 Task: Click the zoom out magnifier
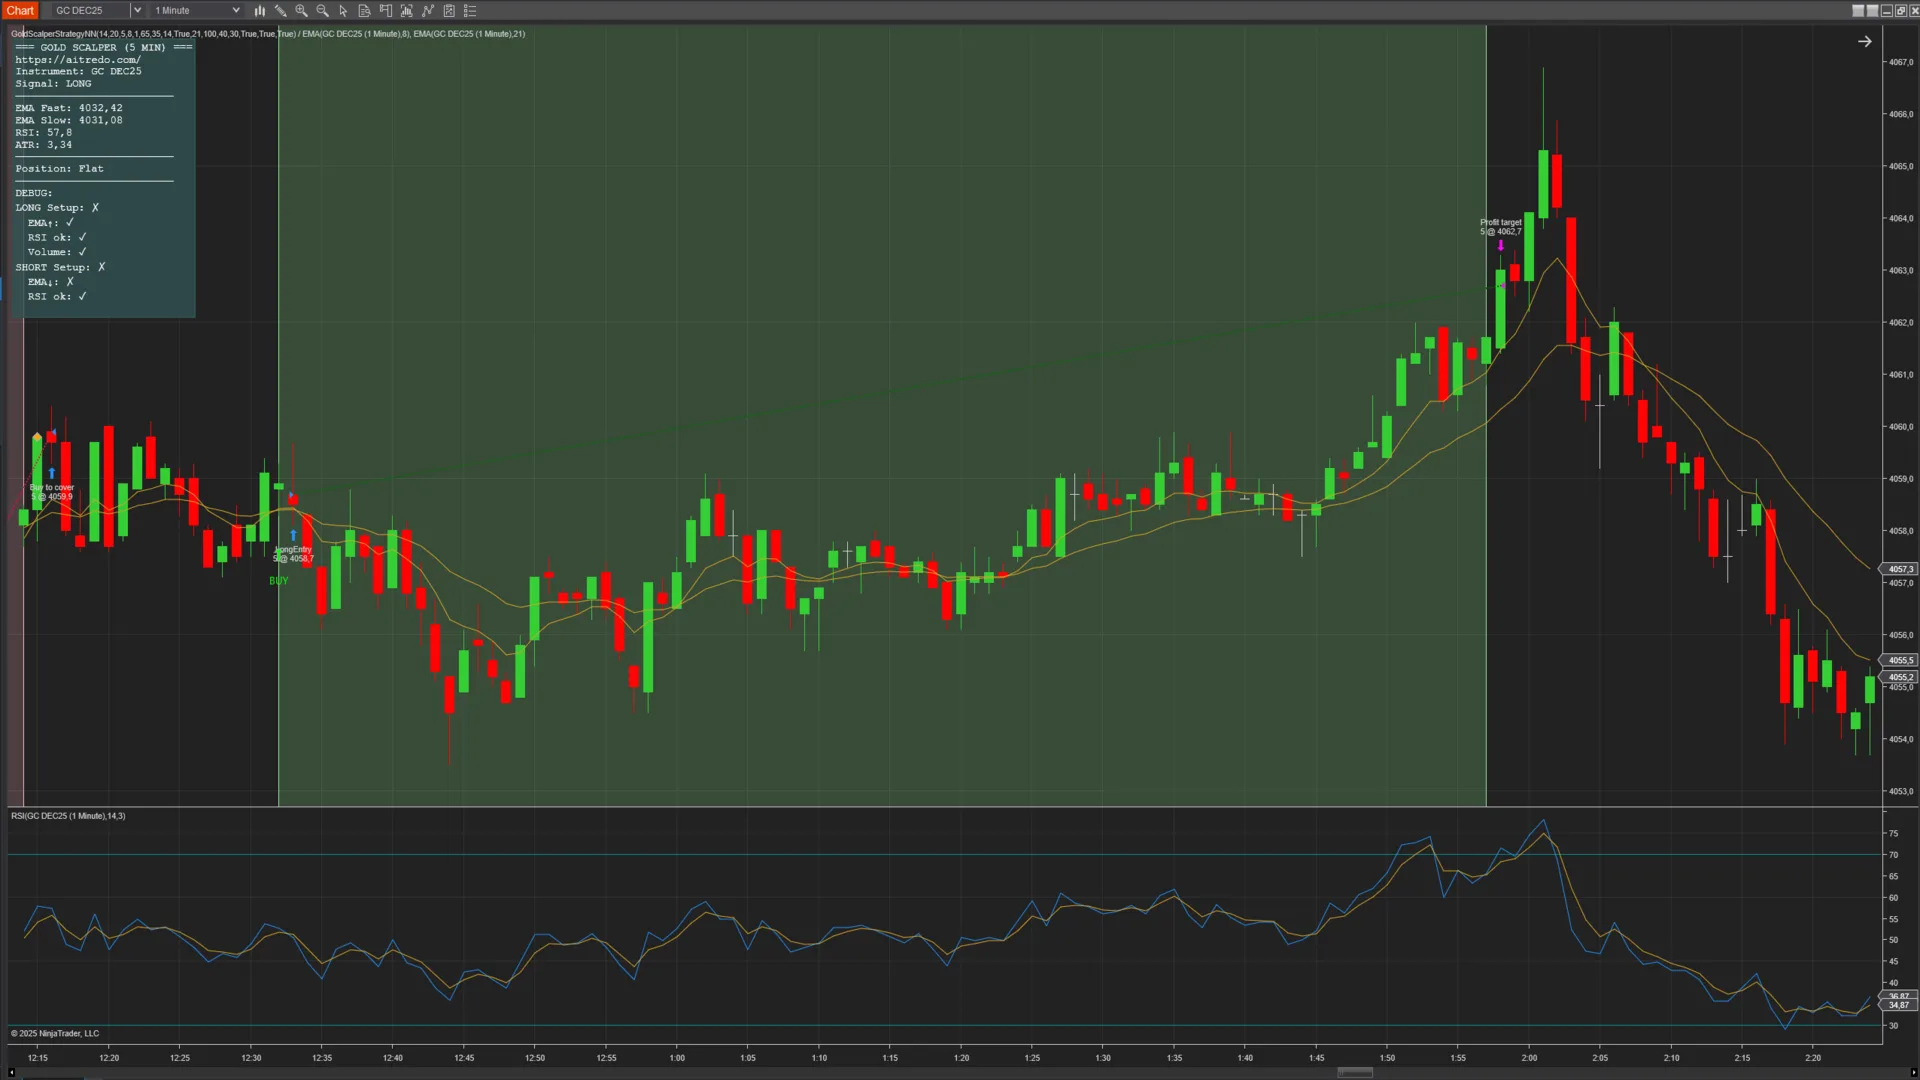pyautogui.click(x=322, y=11)
